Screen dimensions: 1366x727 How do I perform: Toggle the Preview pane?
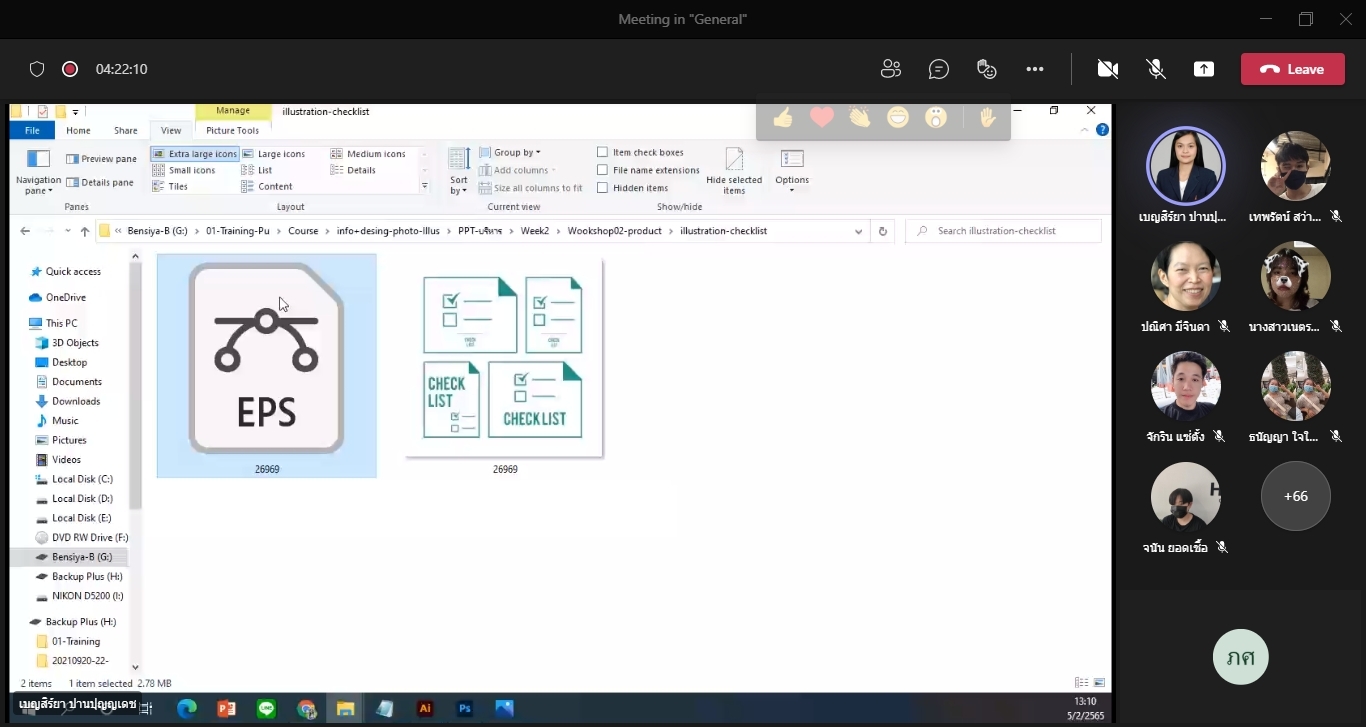[x=101, y=159]
